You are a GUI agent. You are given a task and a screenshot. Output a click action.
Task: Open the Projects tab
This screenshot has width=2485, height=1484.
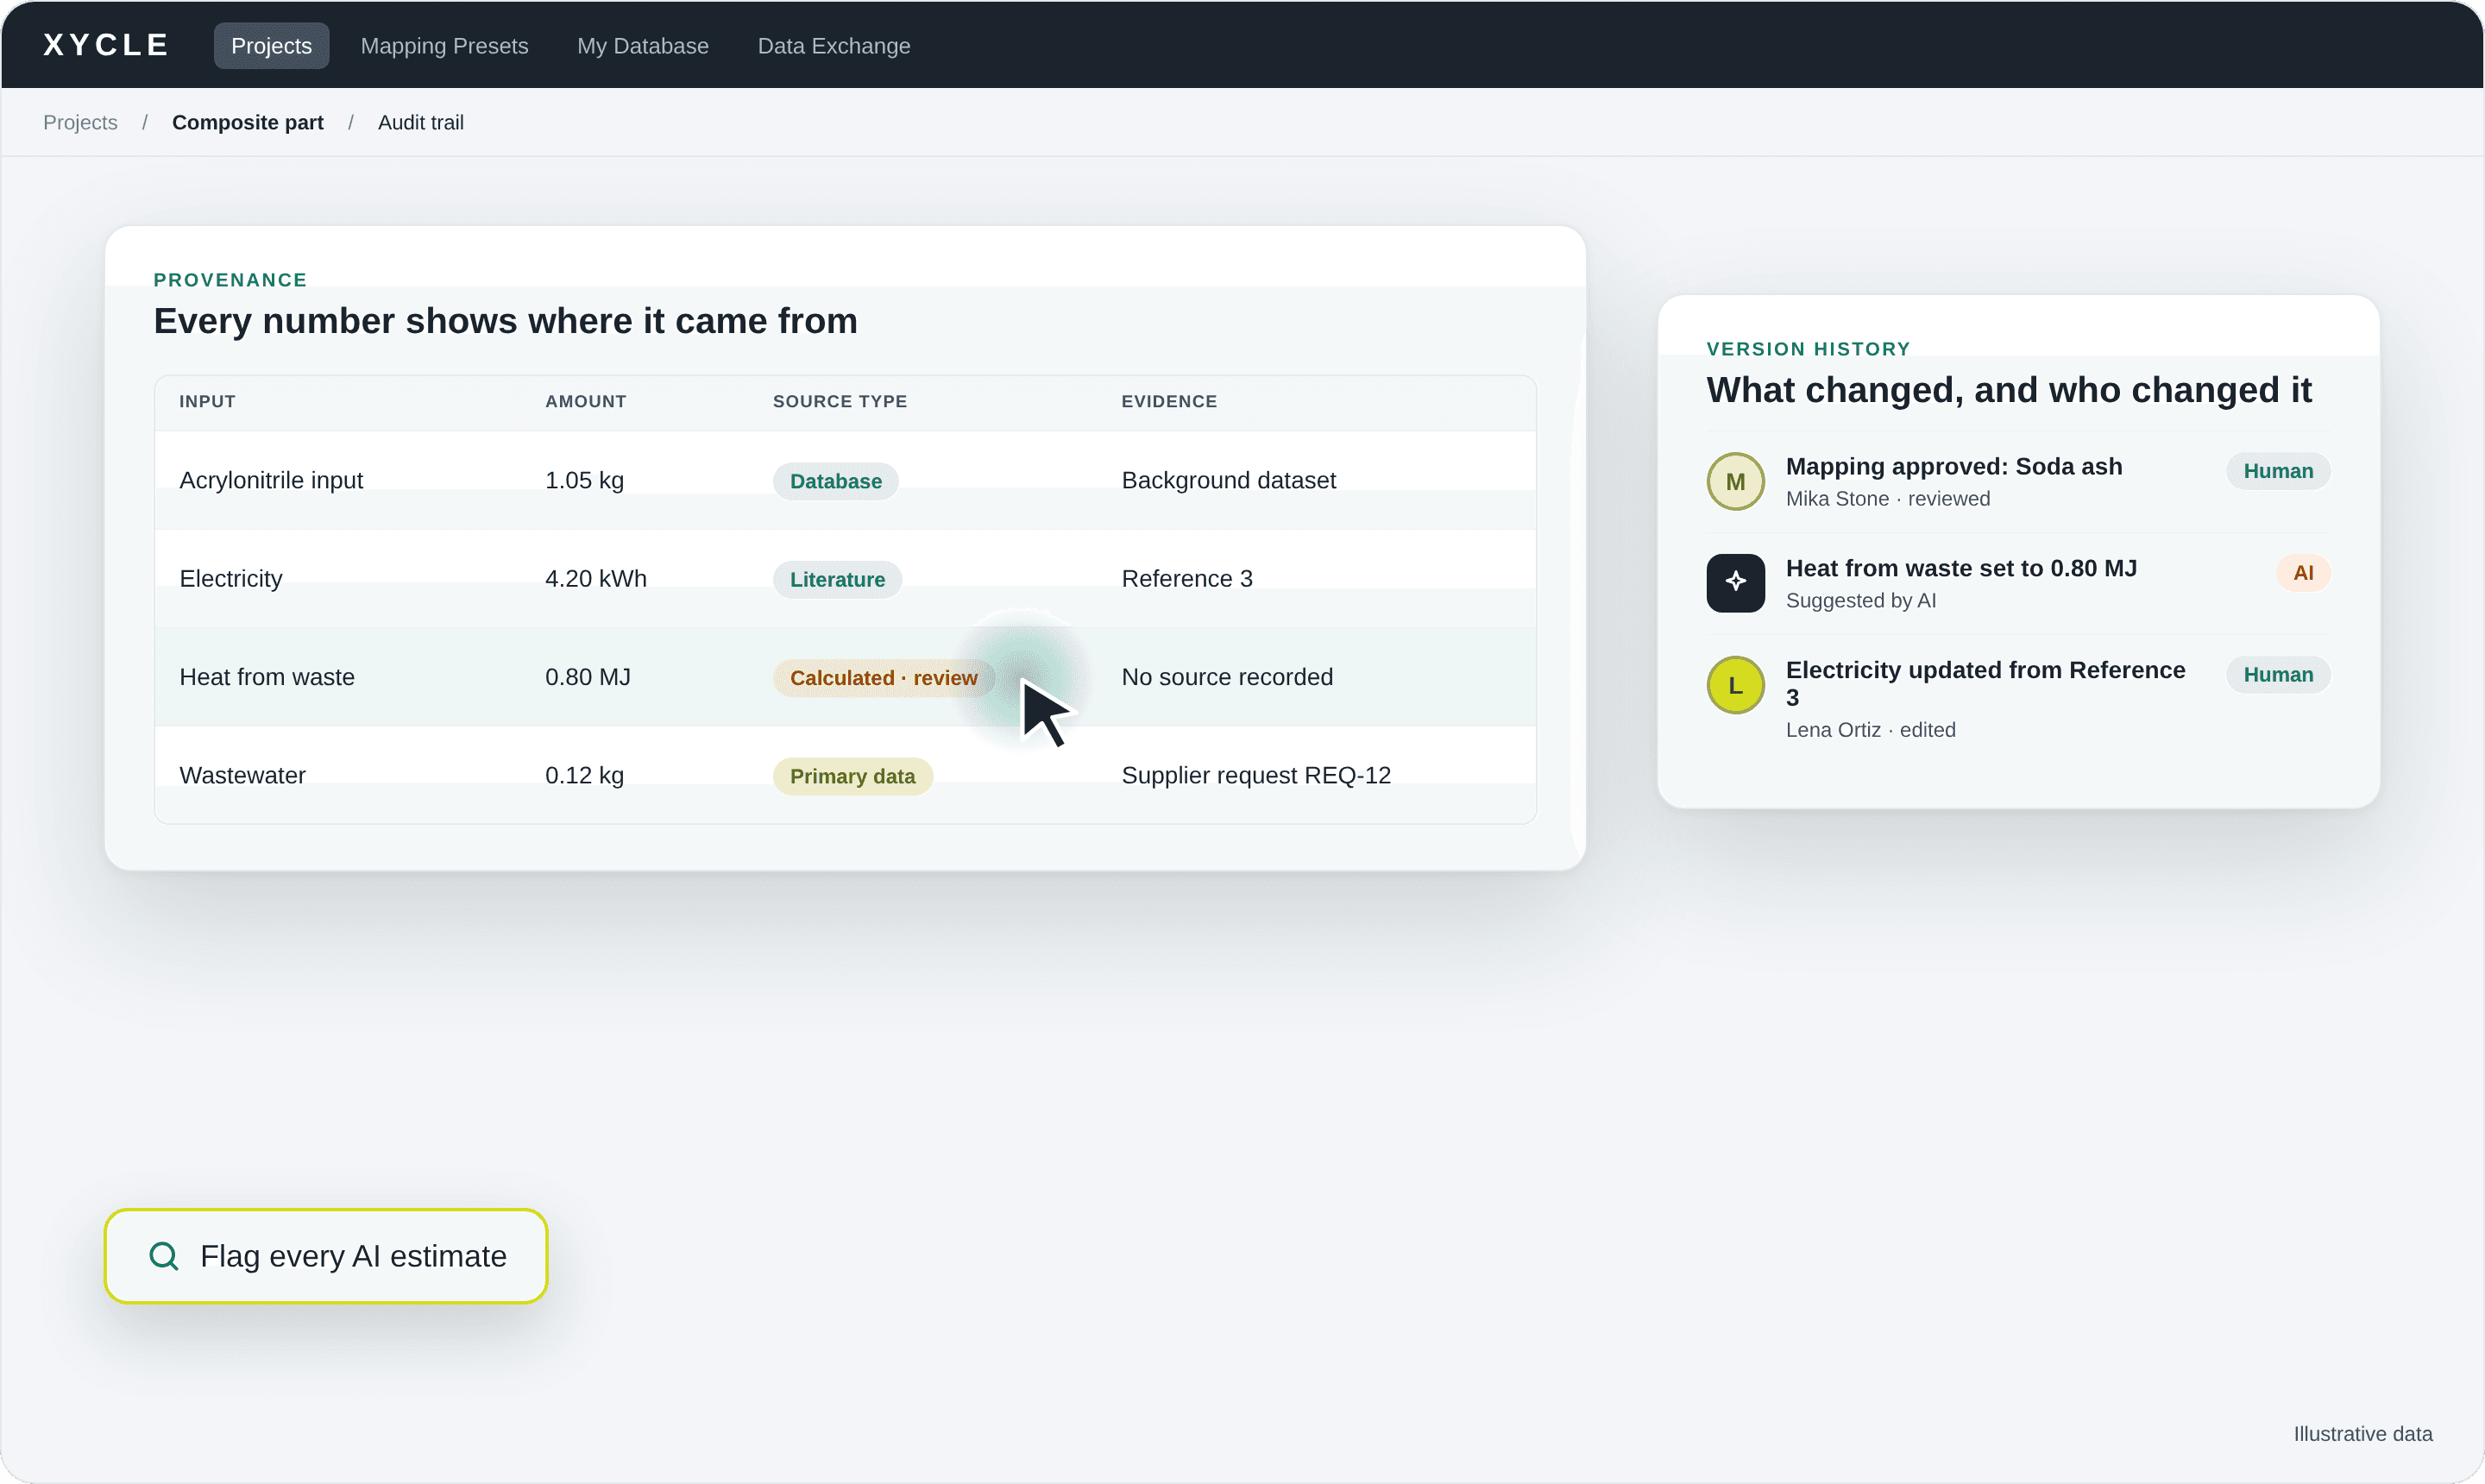[x=271, y=46]
